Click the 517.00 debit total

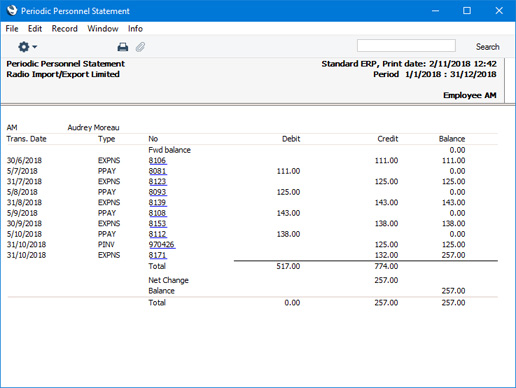click(x=288, y=266)
